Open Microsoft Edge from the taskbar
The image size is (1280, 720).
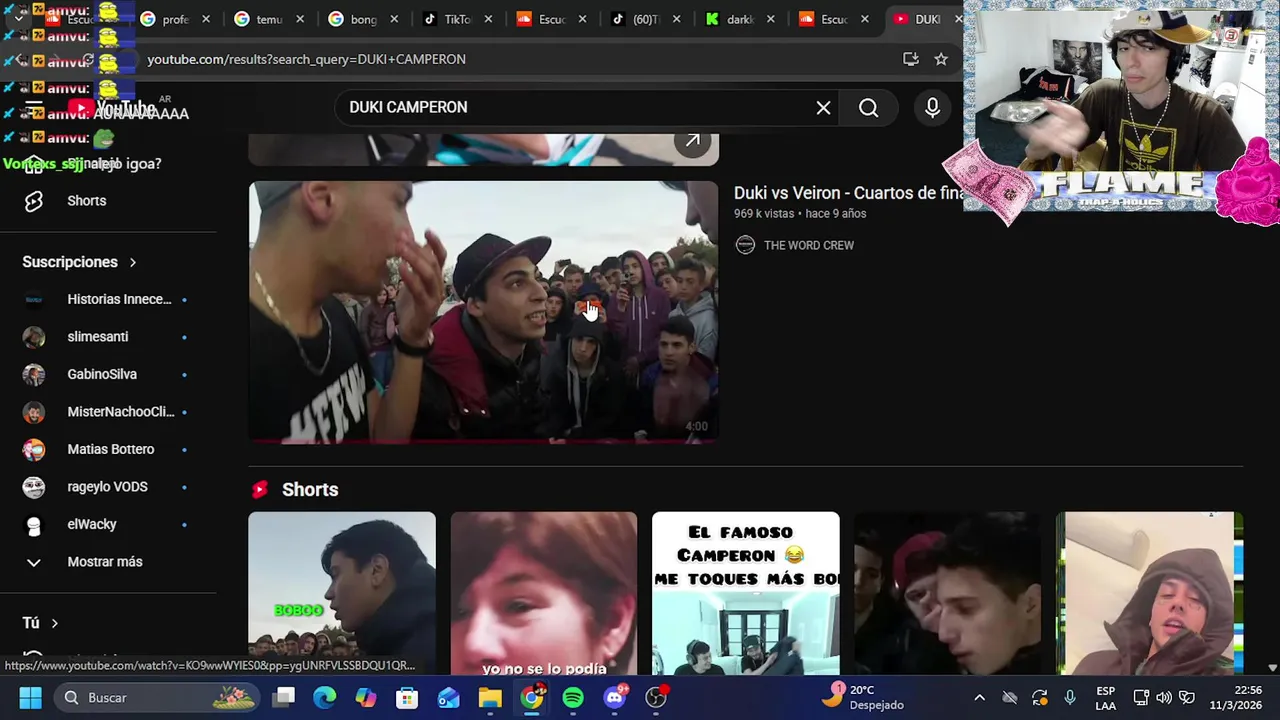point(324,697)
